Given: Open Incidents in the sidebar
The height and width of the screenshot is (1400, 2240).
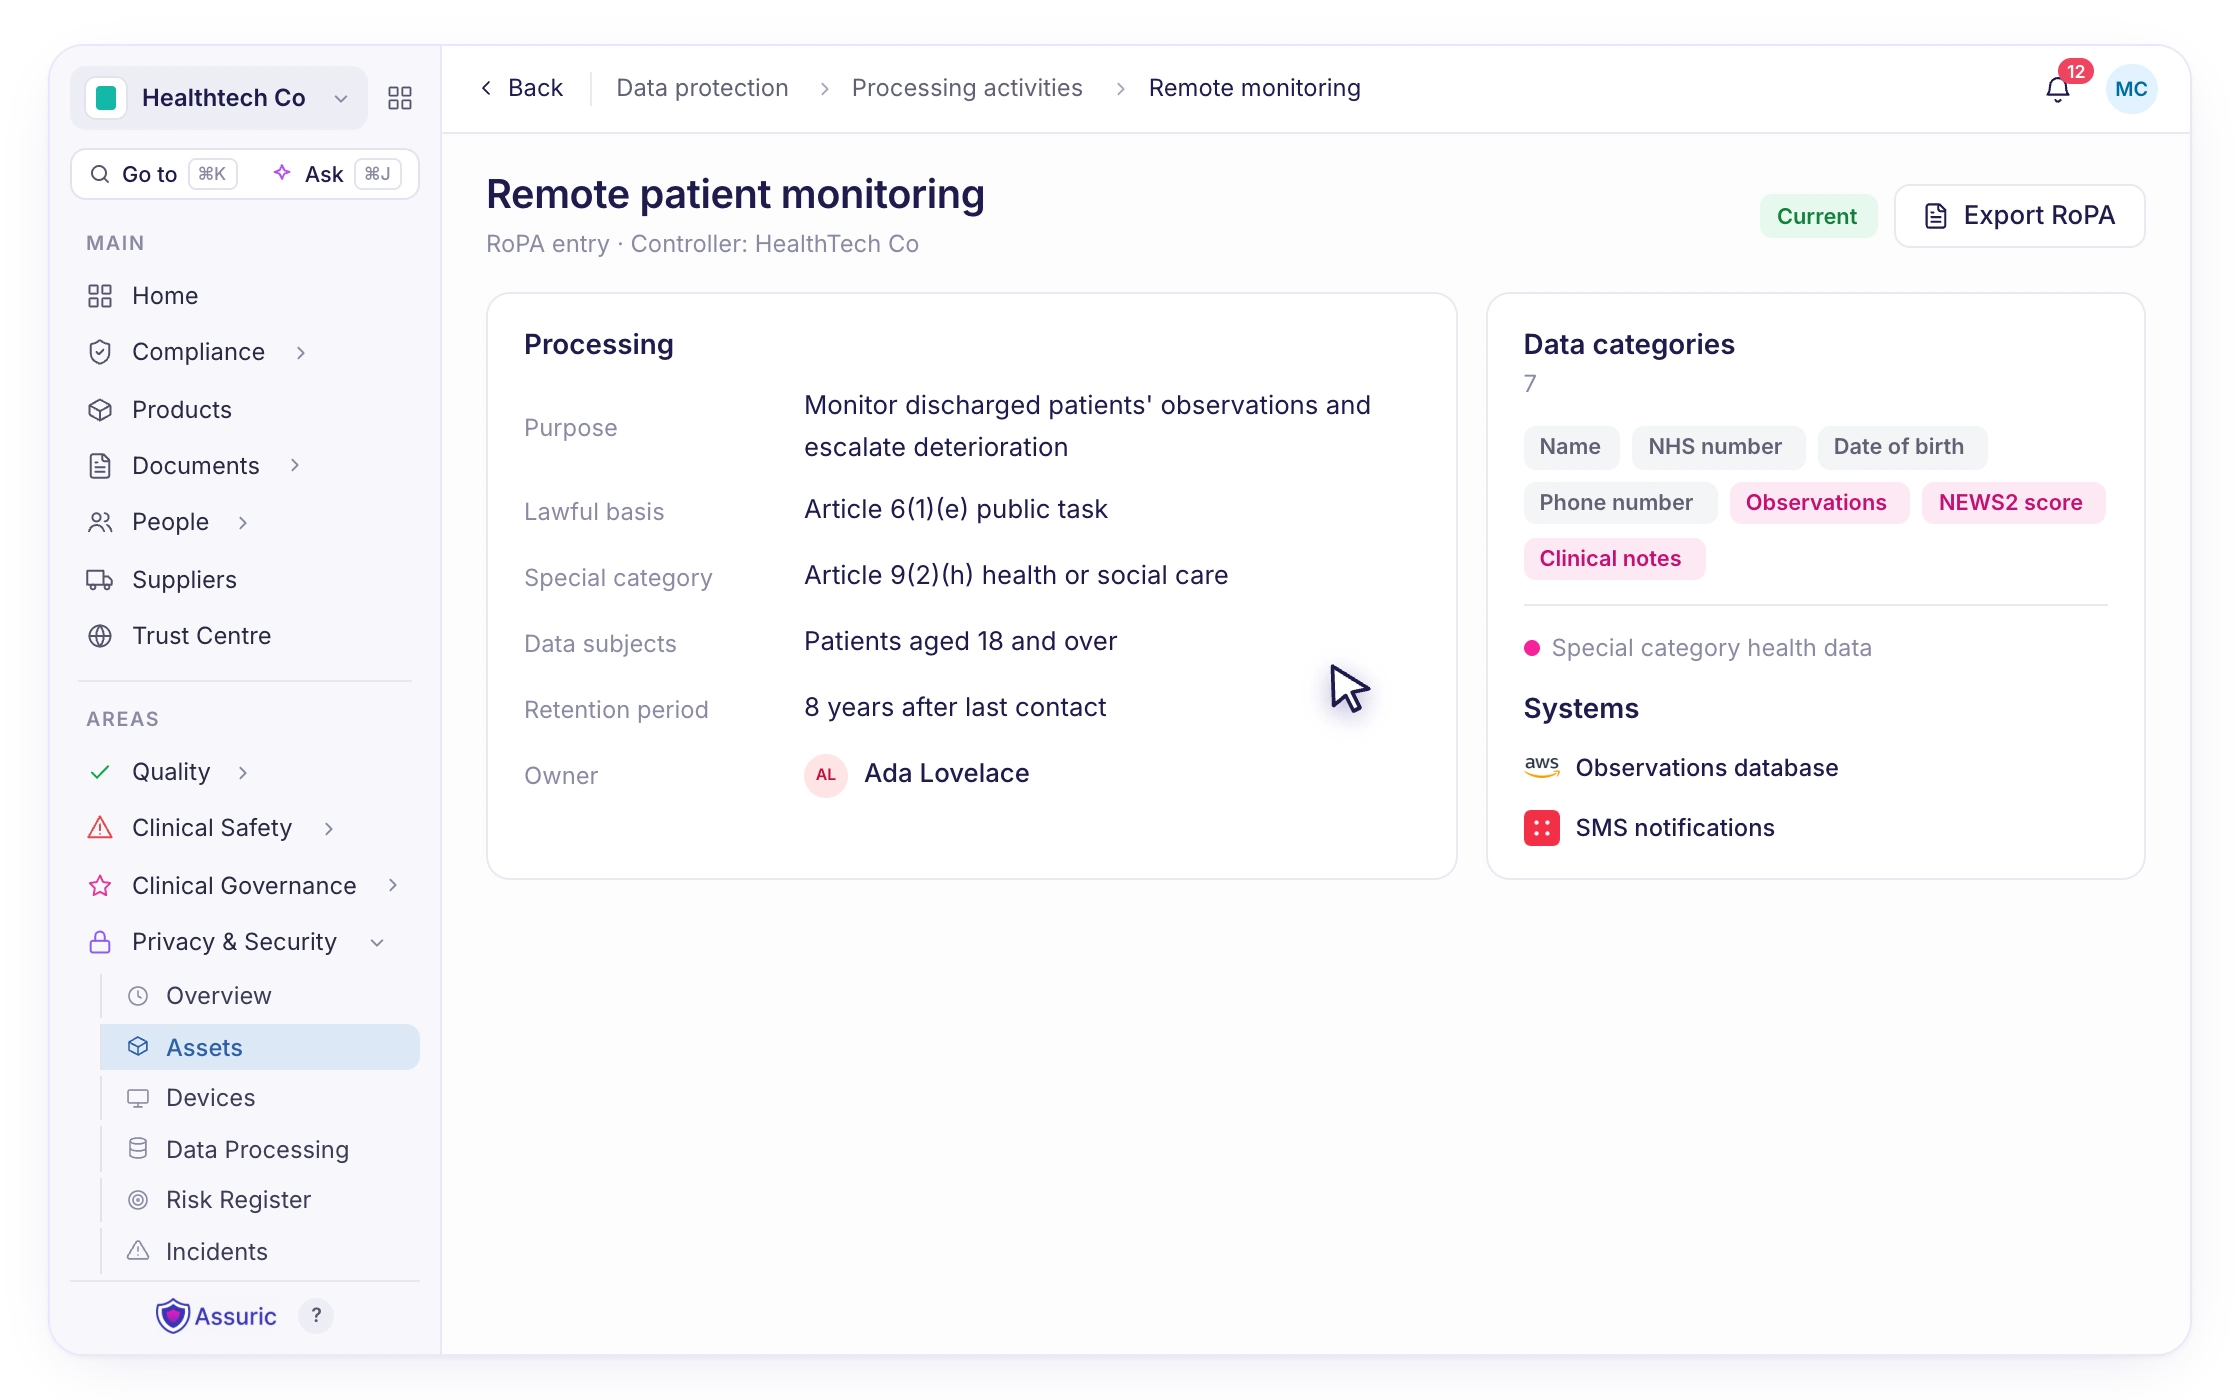Looking at the screenshot, I should (260, 1251).
